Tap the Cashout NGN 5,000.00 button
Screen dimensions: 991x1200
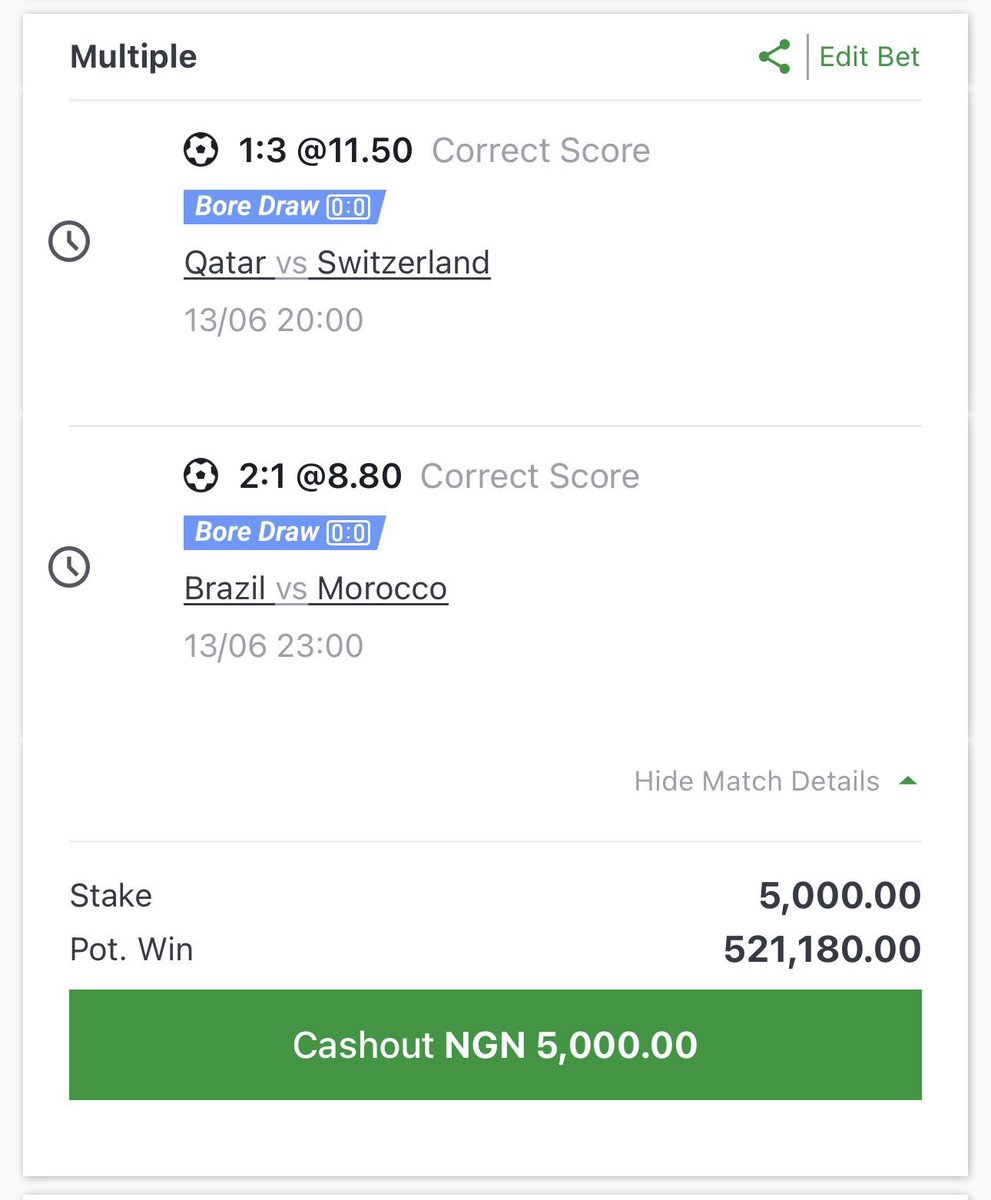(495, 1045)
